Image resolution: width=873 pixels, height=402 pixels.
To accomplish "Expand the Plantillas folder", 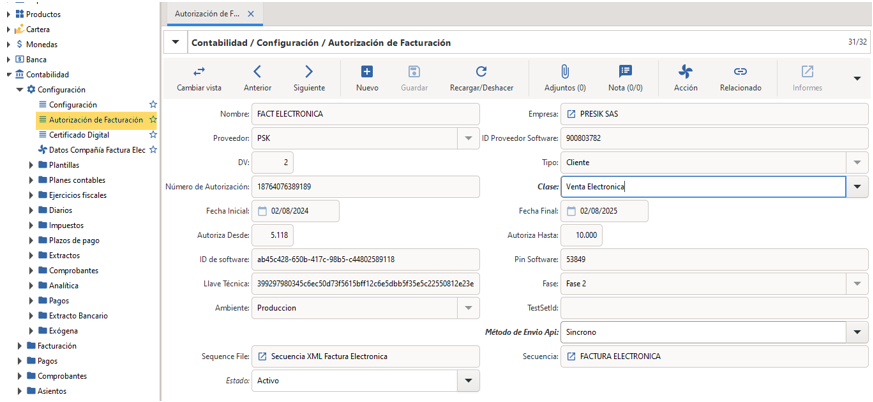I will (x=31, y=165).
